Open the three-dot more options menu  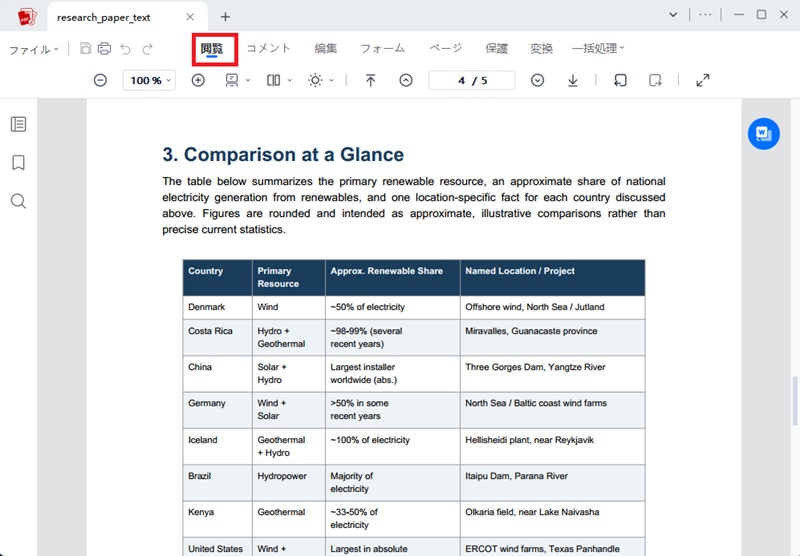[x=705, y=15]
